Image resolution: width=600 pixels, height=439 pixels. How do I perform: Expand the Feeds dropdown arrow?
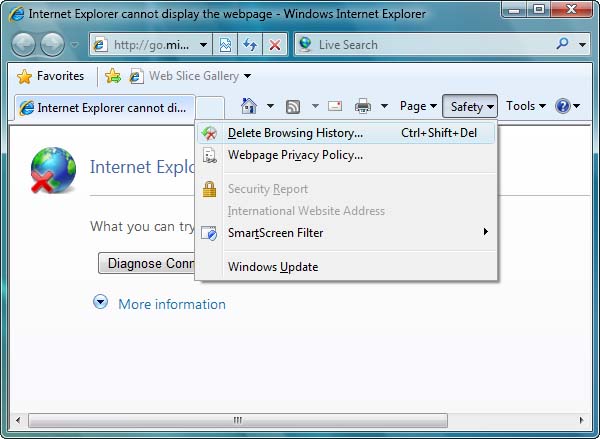click(x=315, y=106)
